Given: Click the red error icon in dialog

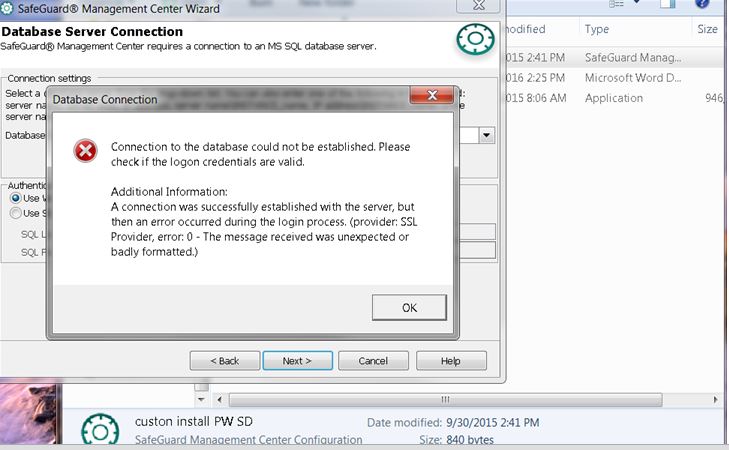Looking at the screenshot, I should (86, 151).
